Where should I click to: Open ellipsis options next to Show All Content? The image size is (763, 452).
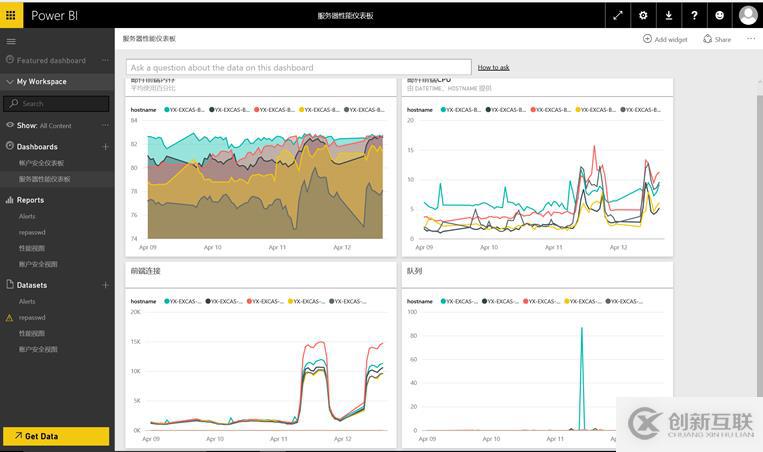105,125
